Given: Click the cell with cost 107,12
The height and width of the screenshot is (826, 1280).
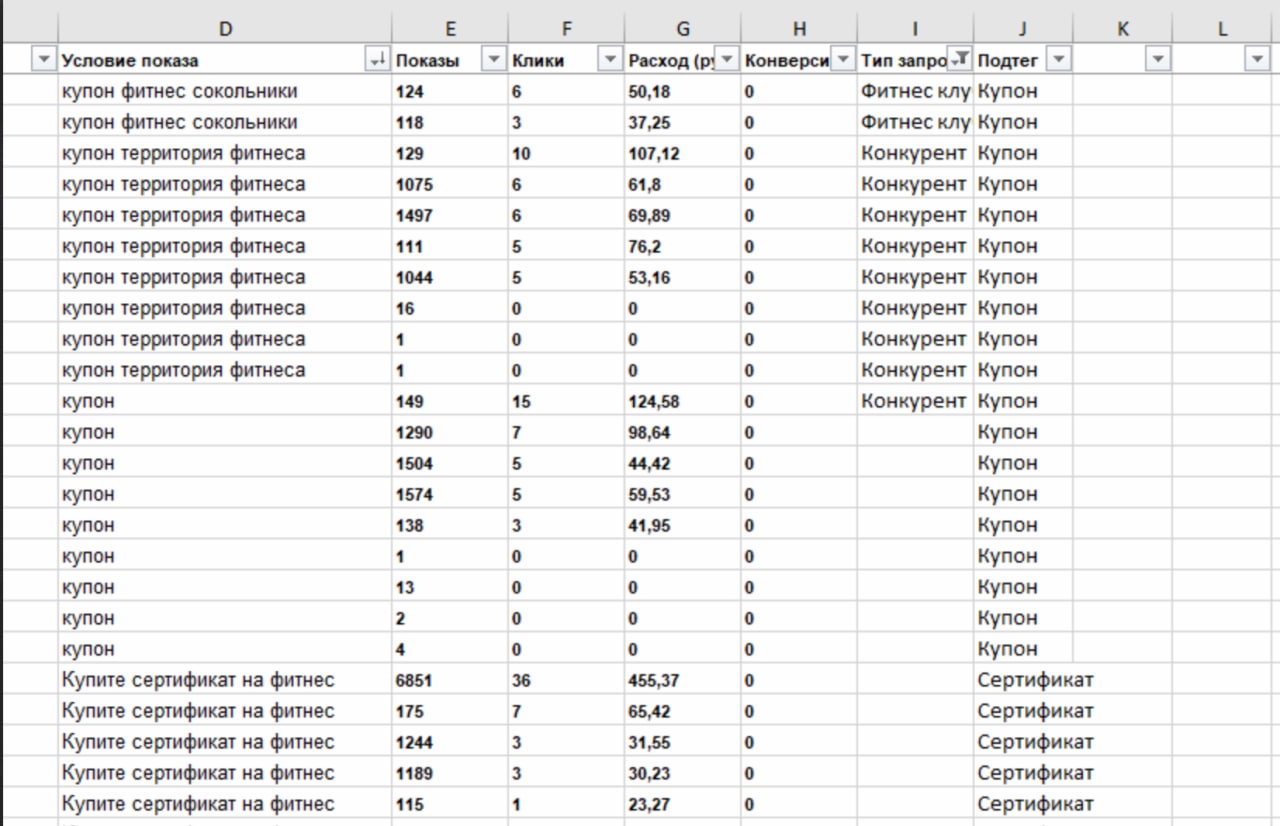Looking at the screenshot, I should coord(683,153).
